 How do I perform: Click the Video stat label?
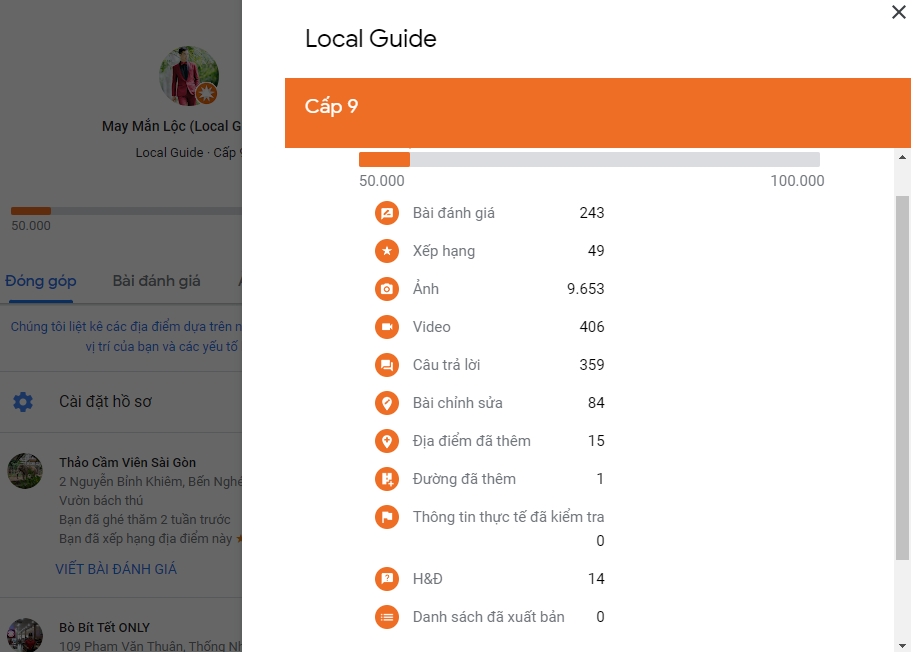pos(432,327)
